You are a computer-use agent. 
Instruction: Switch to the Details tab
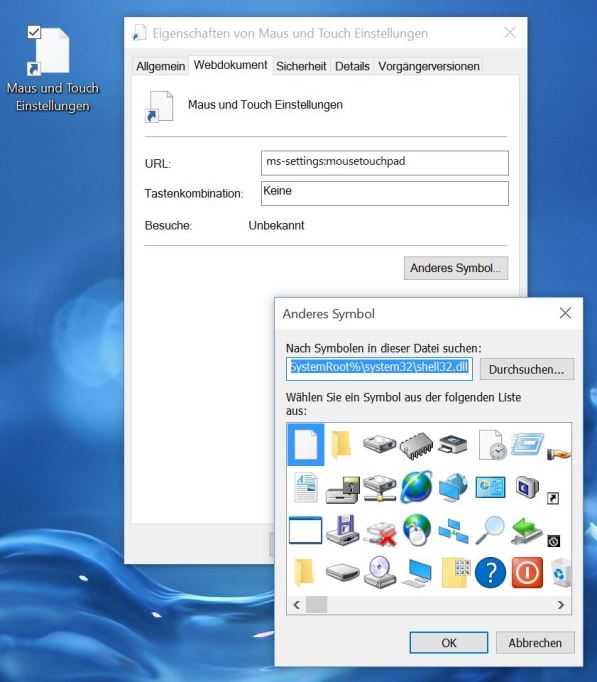point(352,66)
